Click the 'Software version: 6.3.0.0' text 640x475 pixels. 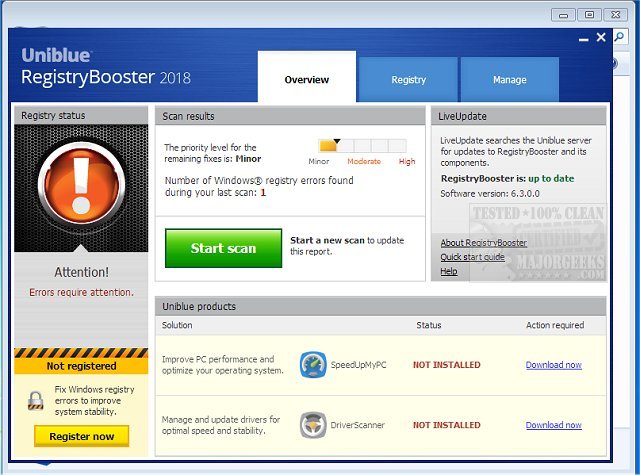coord(490,193)
